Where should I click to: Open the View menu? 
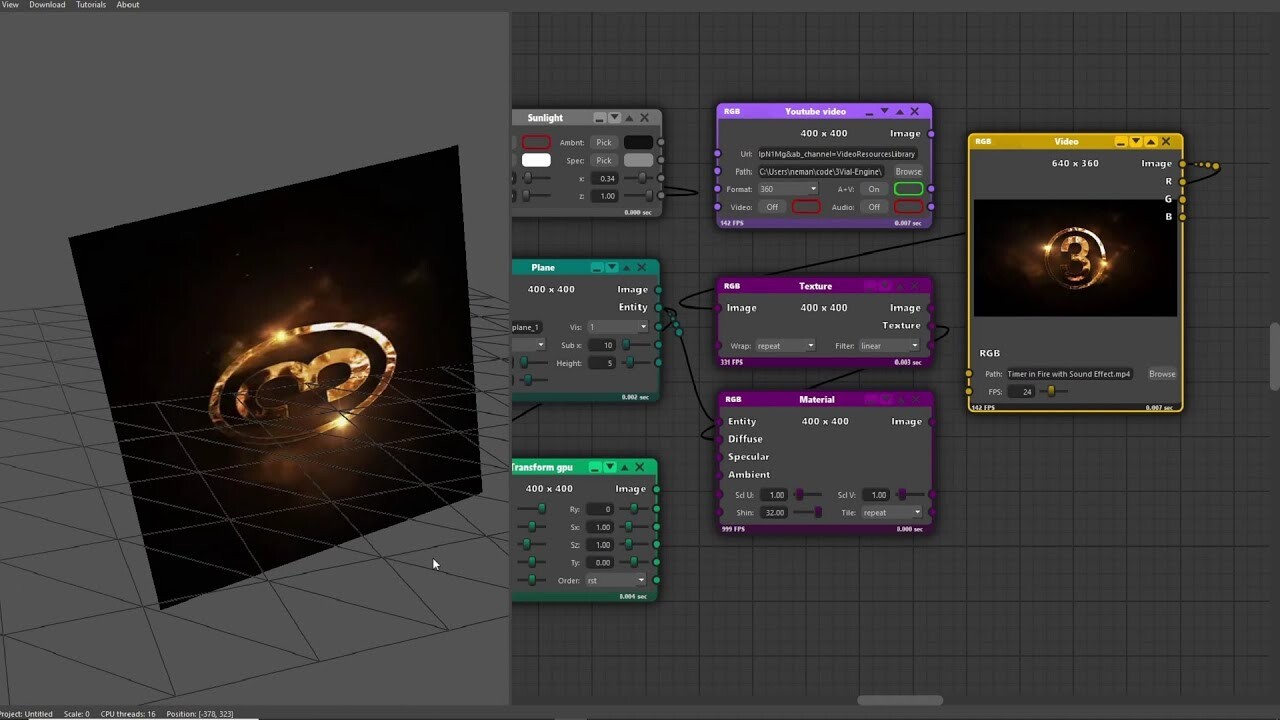coord(10,5)
